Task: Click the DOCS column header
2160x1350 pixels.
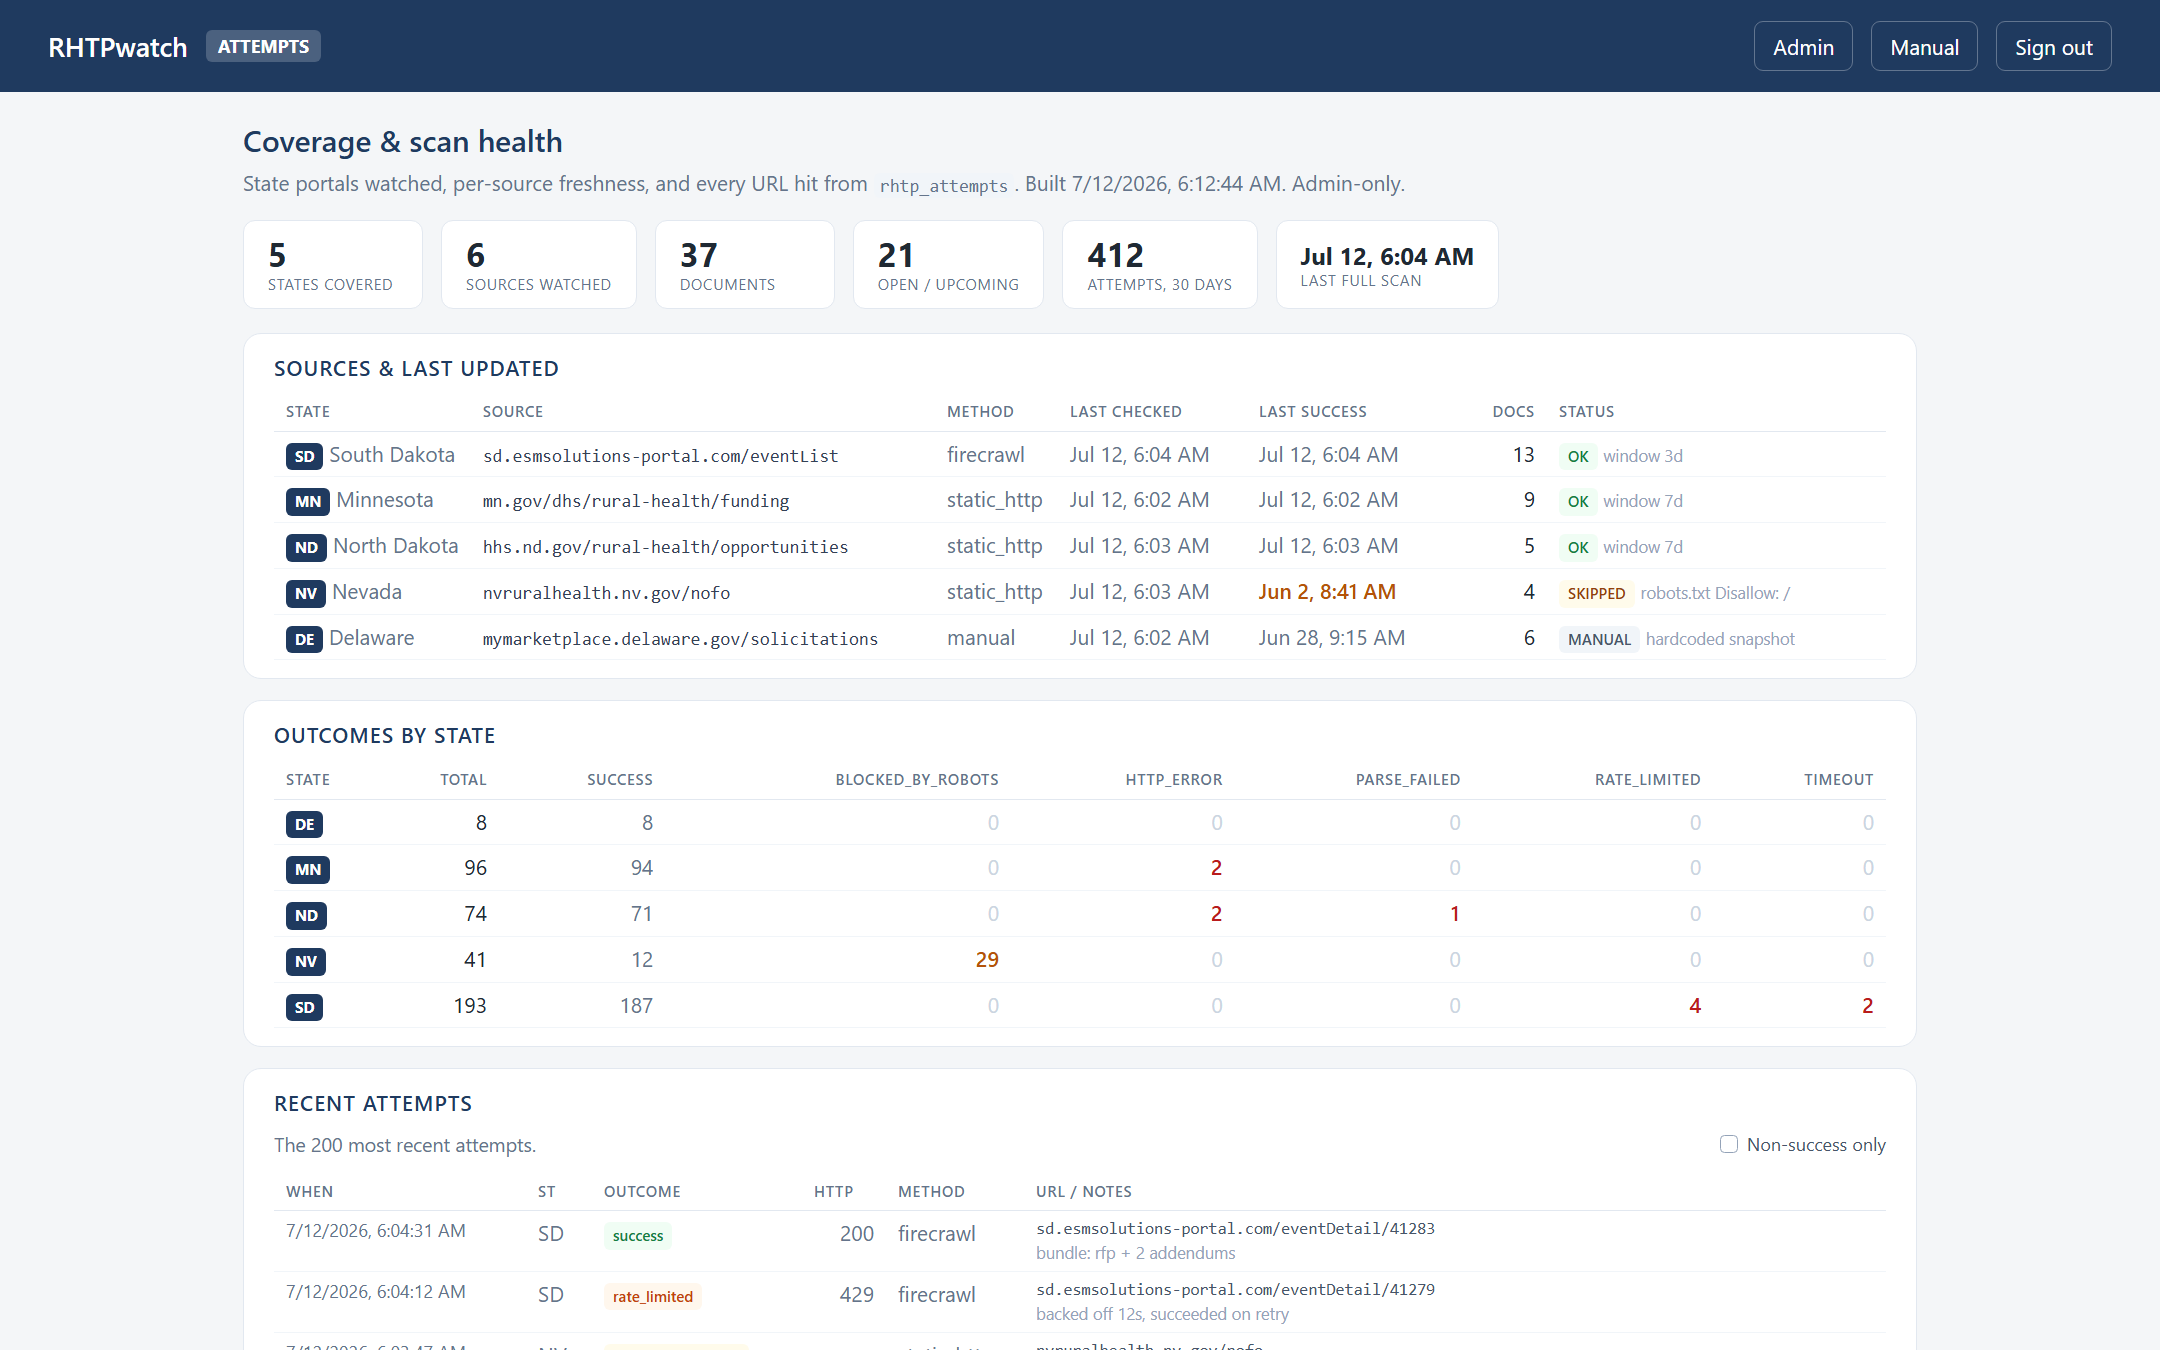Action: point(1513,412)
